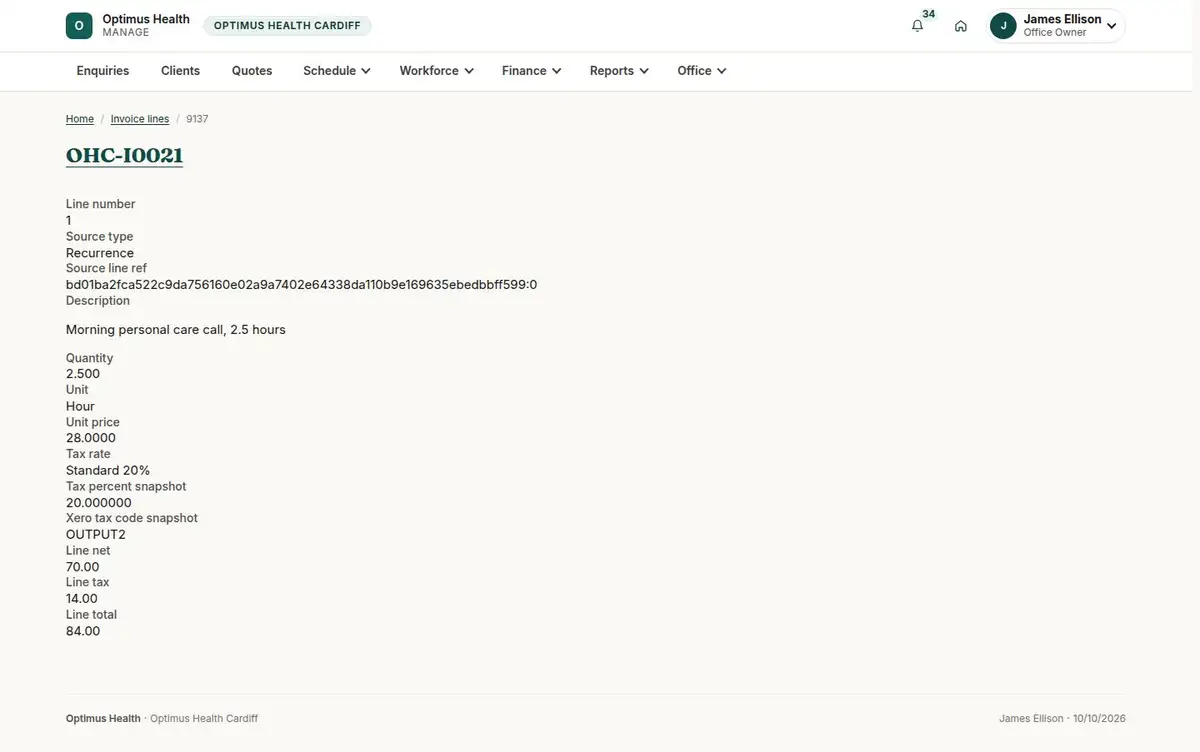Open the Workforce dropdown menu

pos(436,71)
